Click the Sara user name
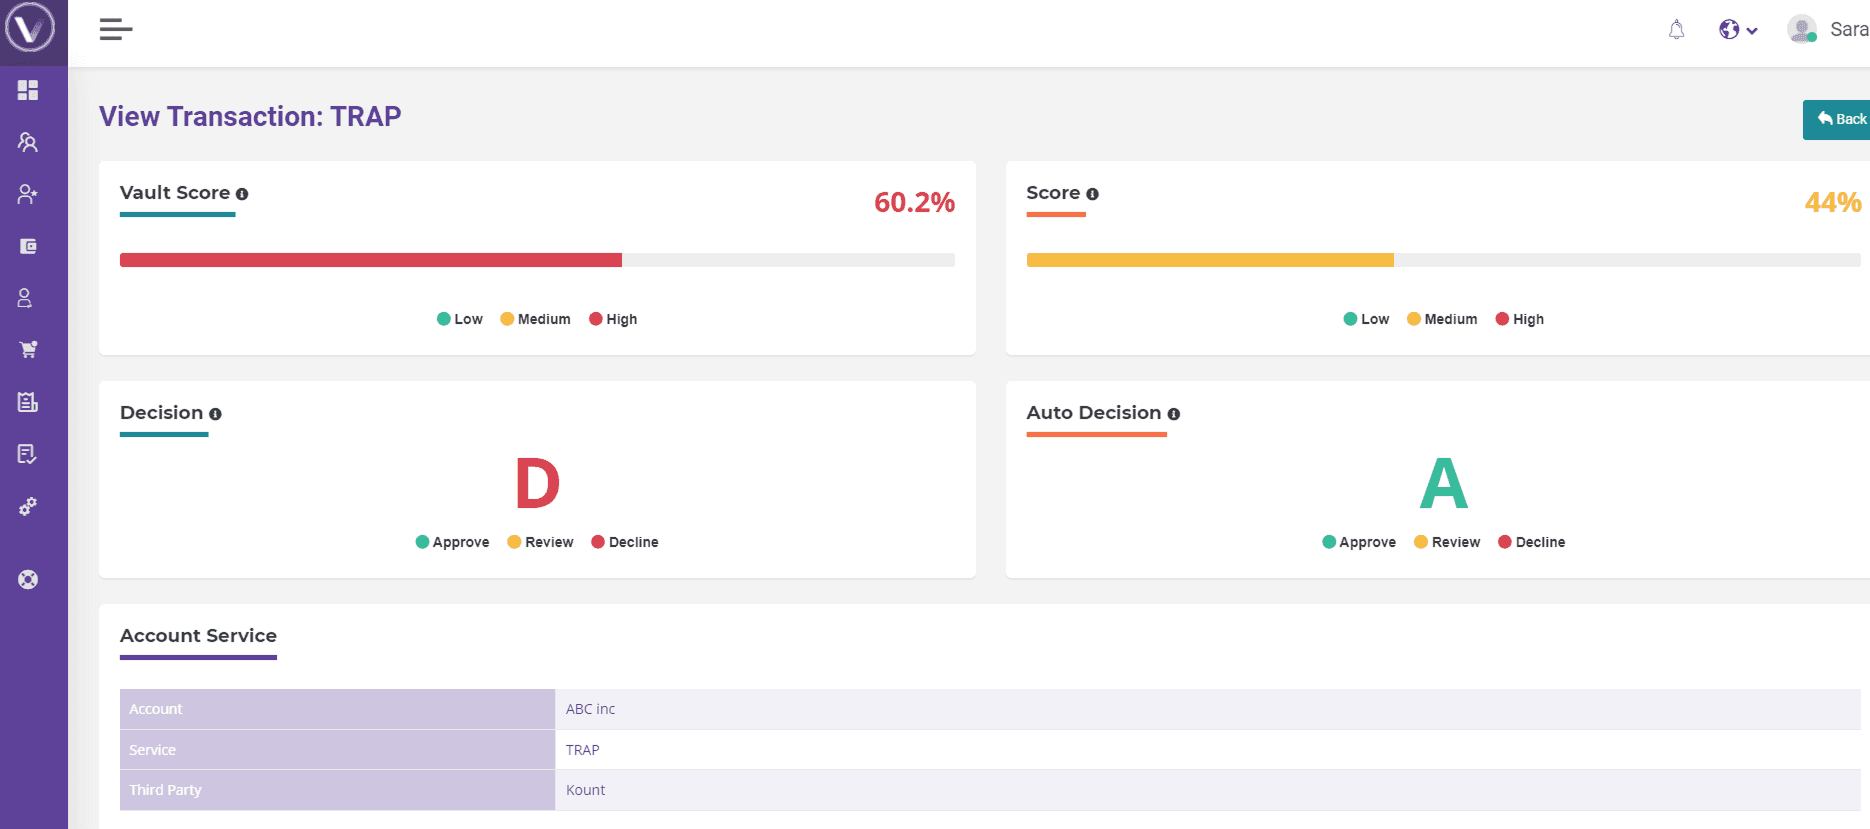The height and width of the screenshot is (829, 1870). (x=1849, y=30)
